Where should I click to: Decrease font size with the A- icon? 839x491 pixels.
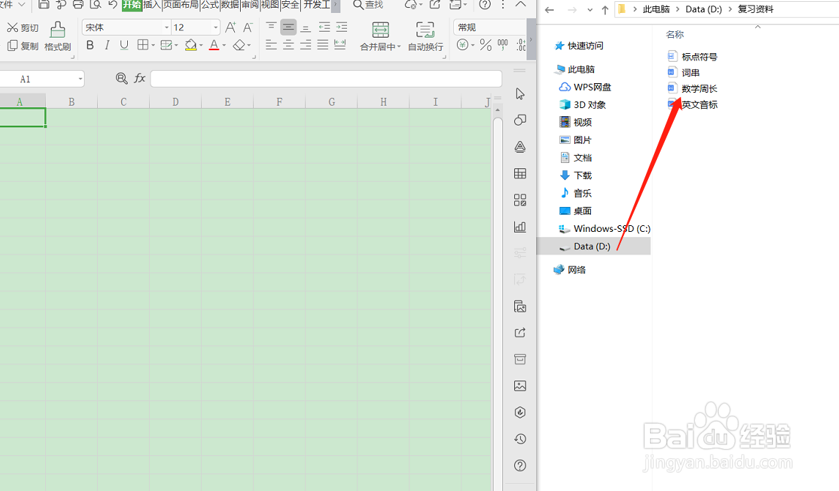click(x=248, y=27)
